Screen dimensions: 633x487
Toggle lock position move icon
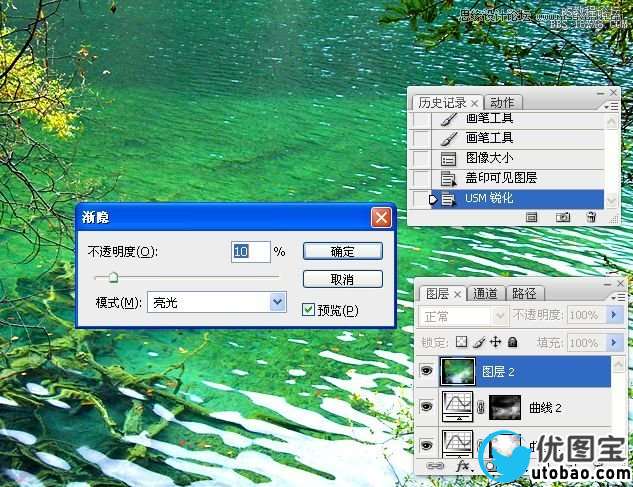[495, 342]
